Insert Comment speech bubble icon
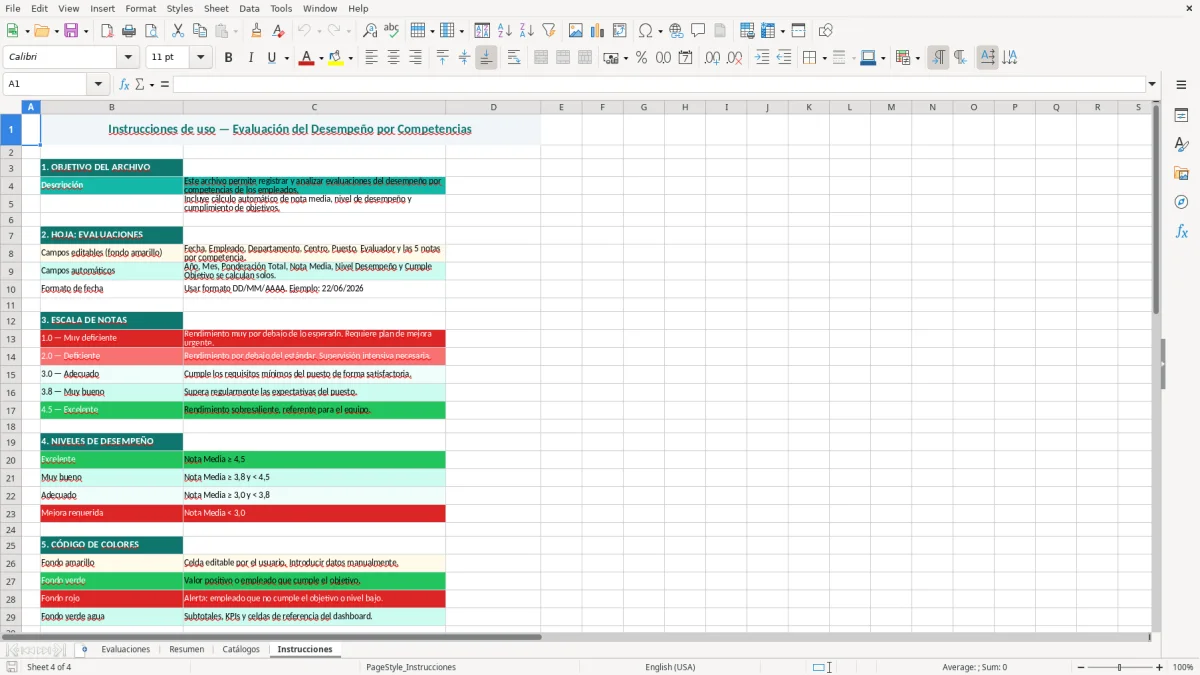The image size is (1200, 675). coord(698,31)
